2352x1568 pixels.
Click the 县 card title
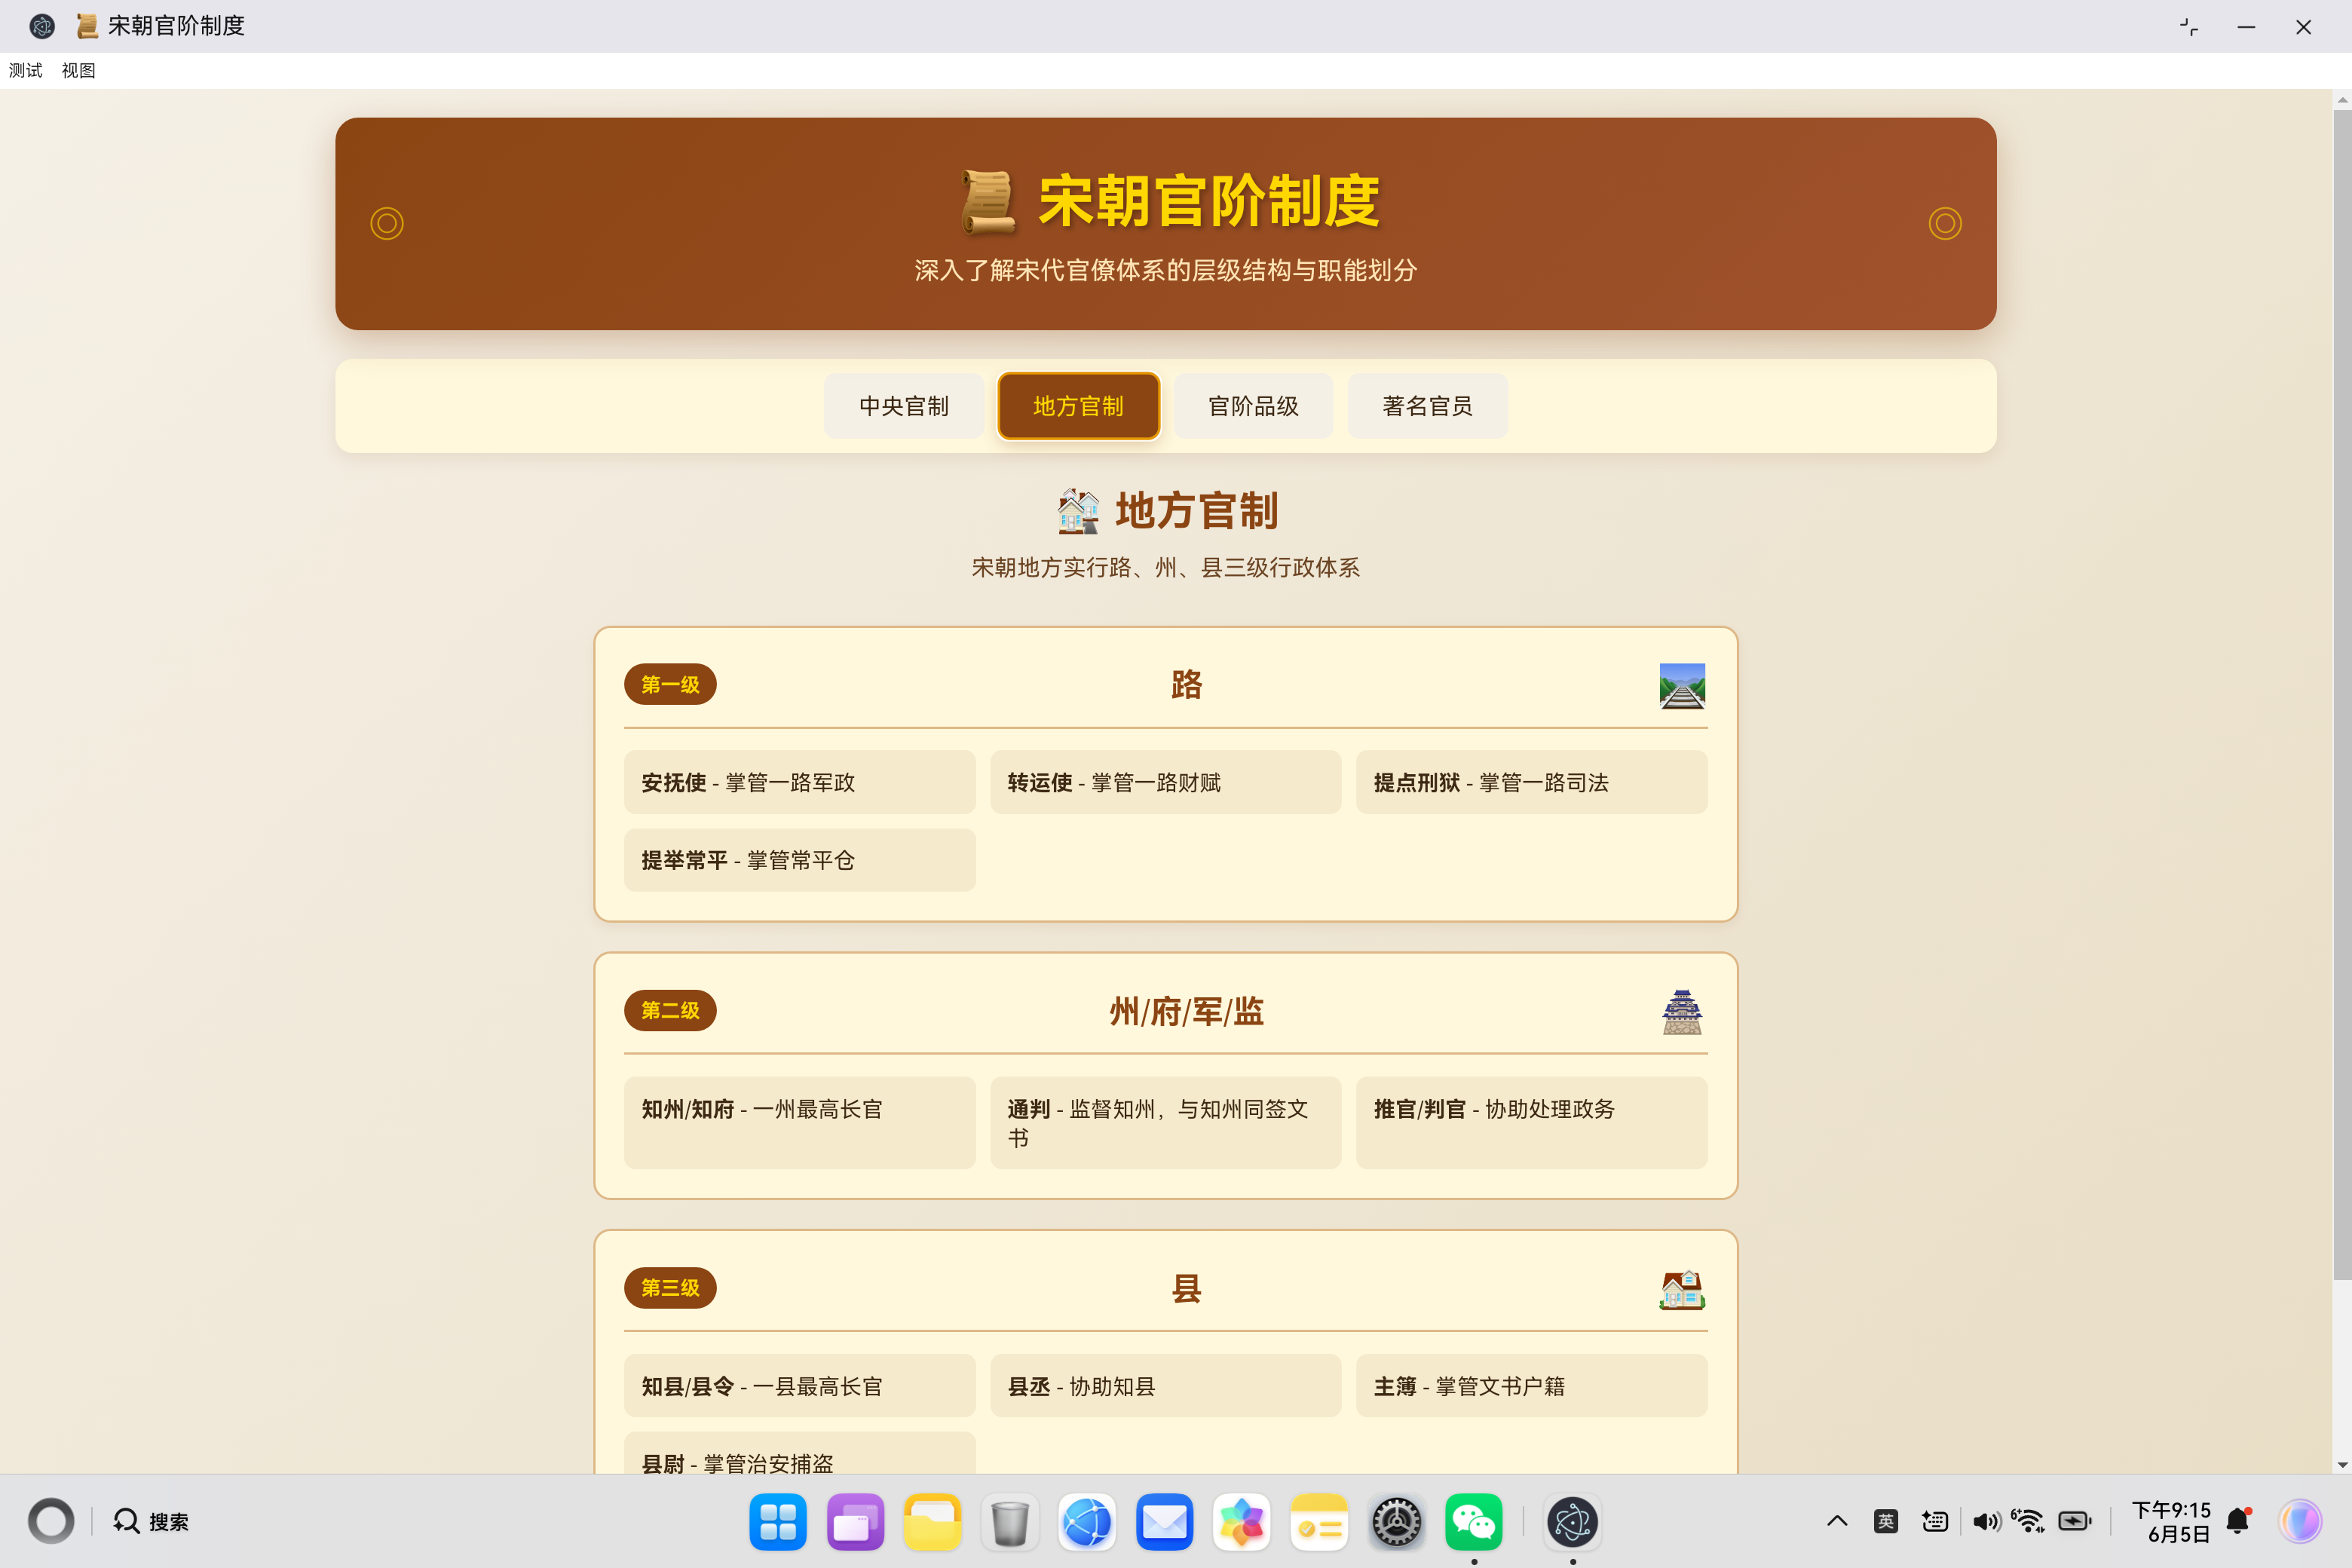tap(1187, 1289)
